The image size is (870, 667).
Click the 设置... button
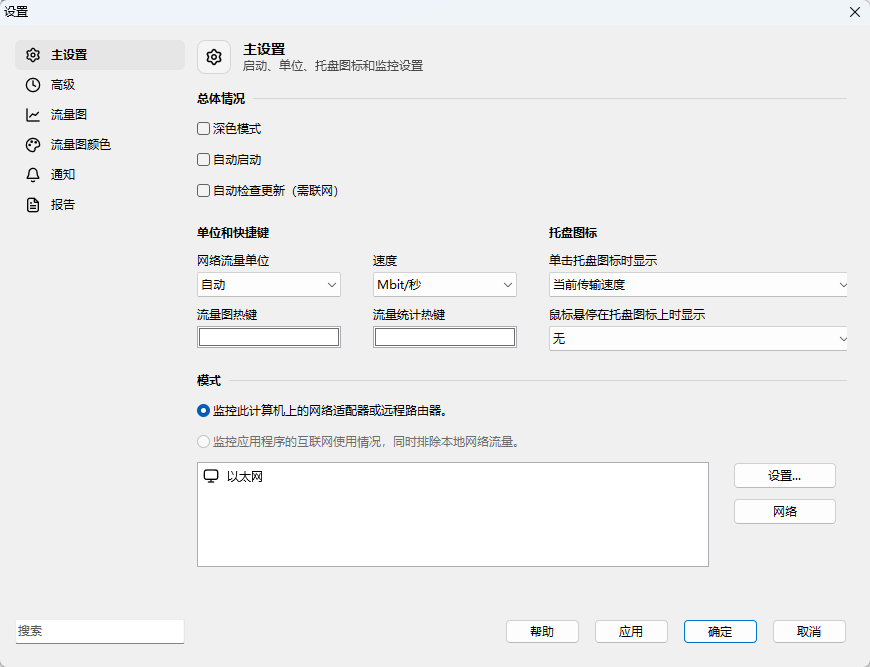785,476
